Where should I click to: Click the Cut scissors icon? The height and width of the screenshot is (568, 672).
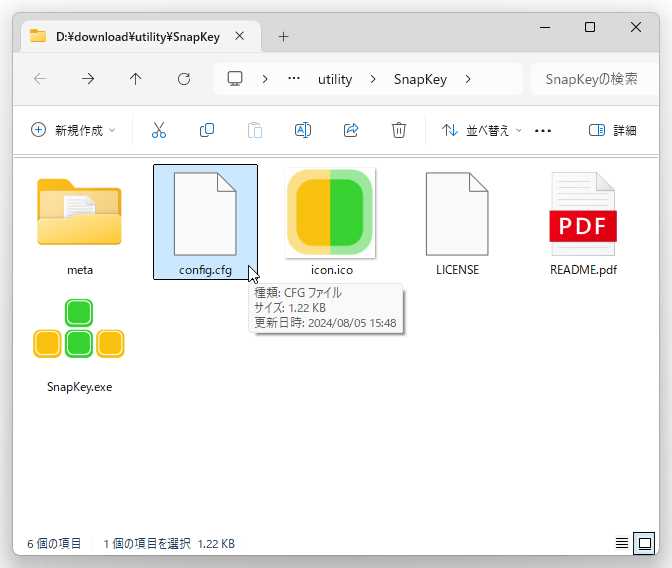coord(159,130)
